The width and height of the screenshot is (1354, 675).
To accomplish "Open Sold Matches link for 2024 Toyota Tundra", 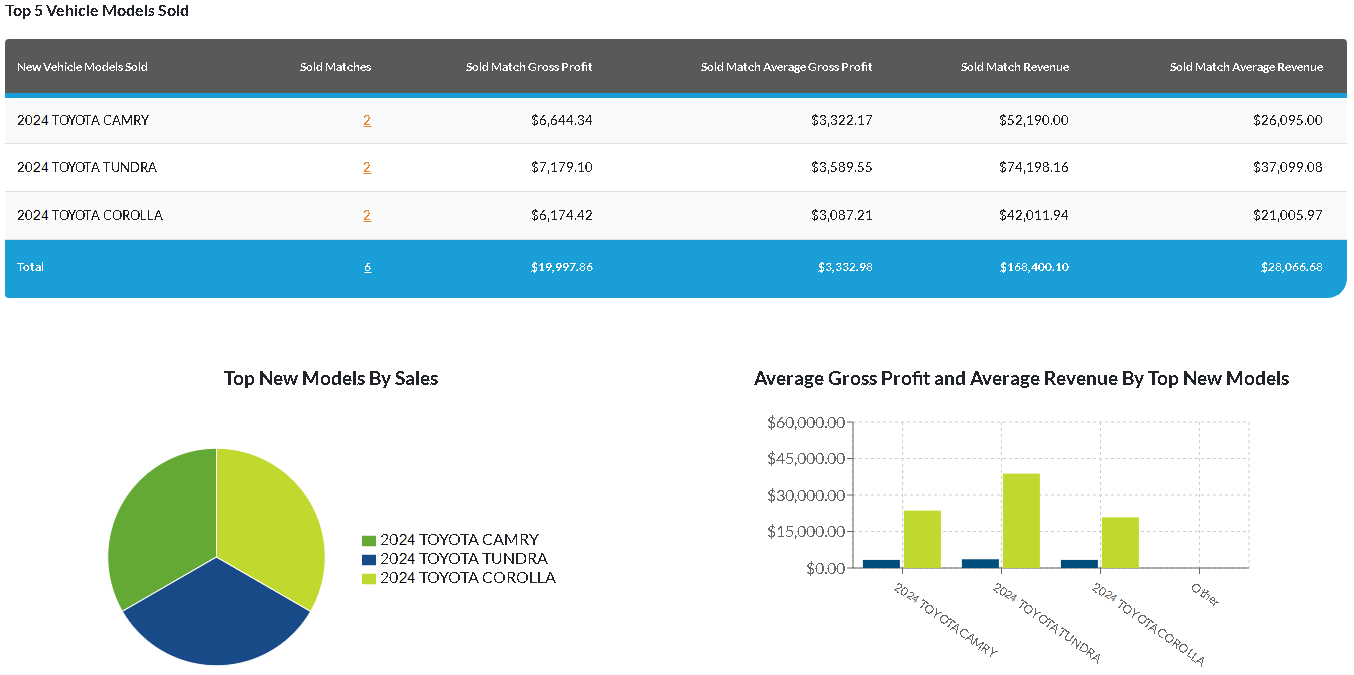I will point(367,167).
